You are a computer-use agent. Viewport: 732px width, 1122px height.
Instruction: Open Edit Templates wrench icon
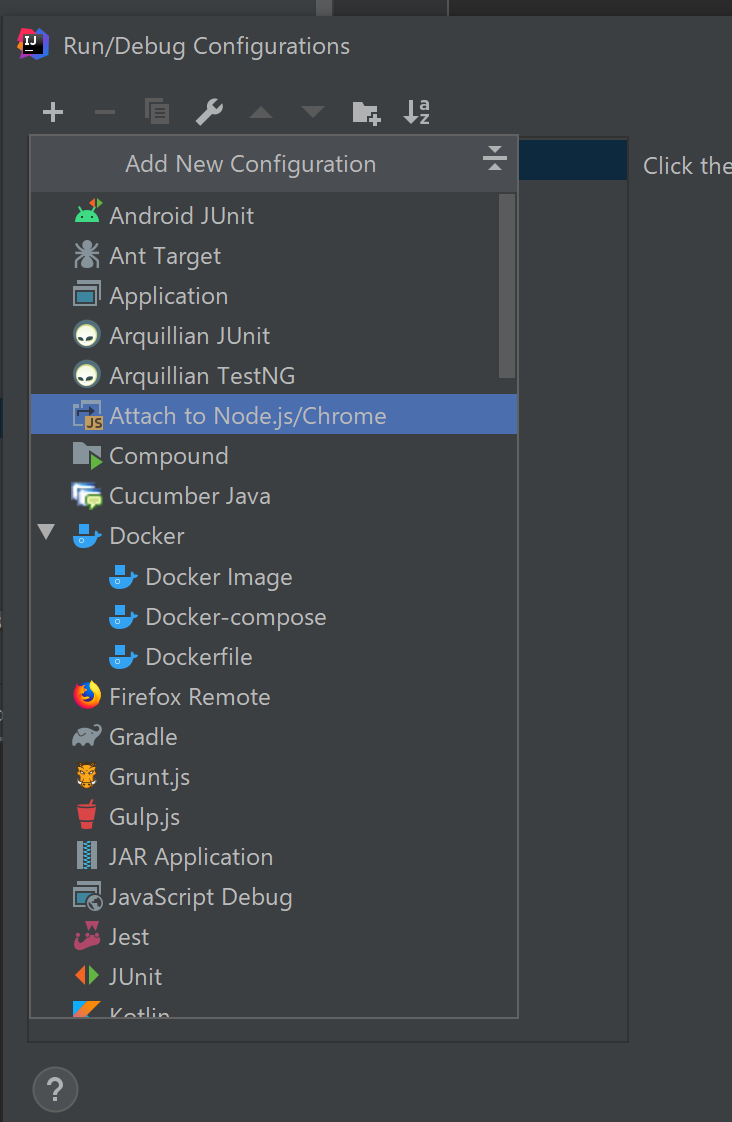[209, 112]
